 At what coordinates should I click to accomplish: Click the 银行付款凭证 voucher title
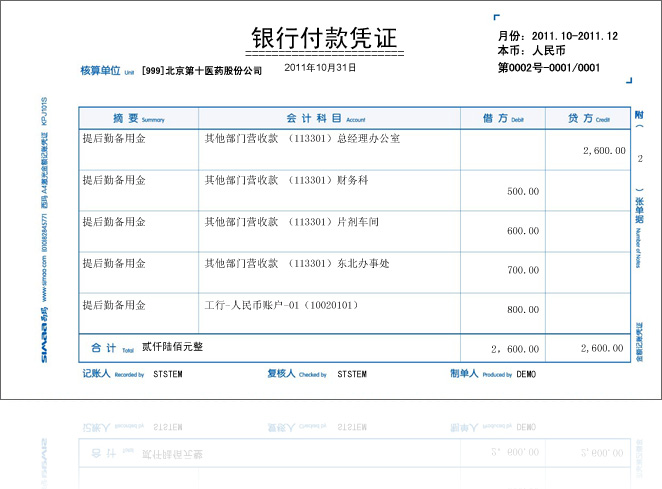pyautogui.click(x=324, y=38)
